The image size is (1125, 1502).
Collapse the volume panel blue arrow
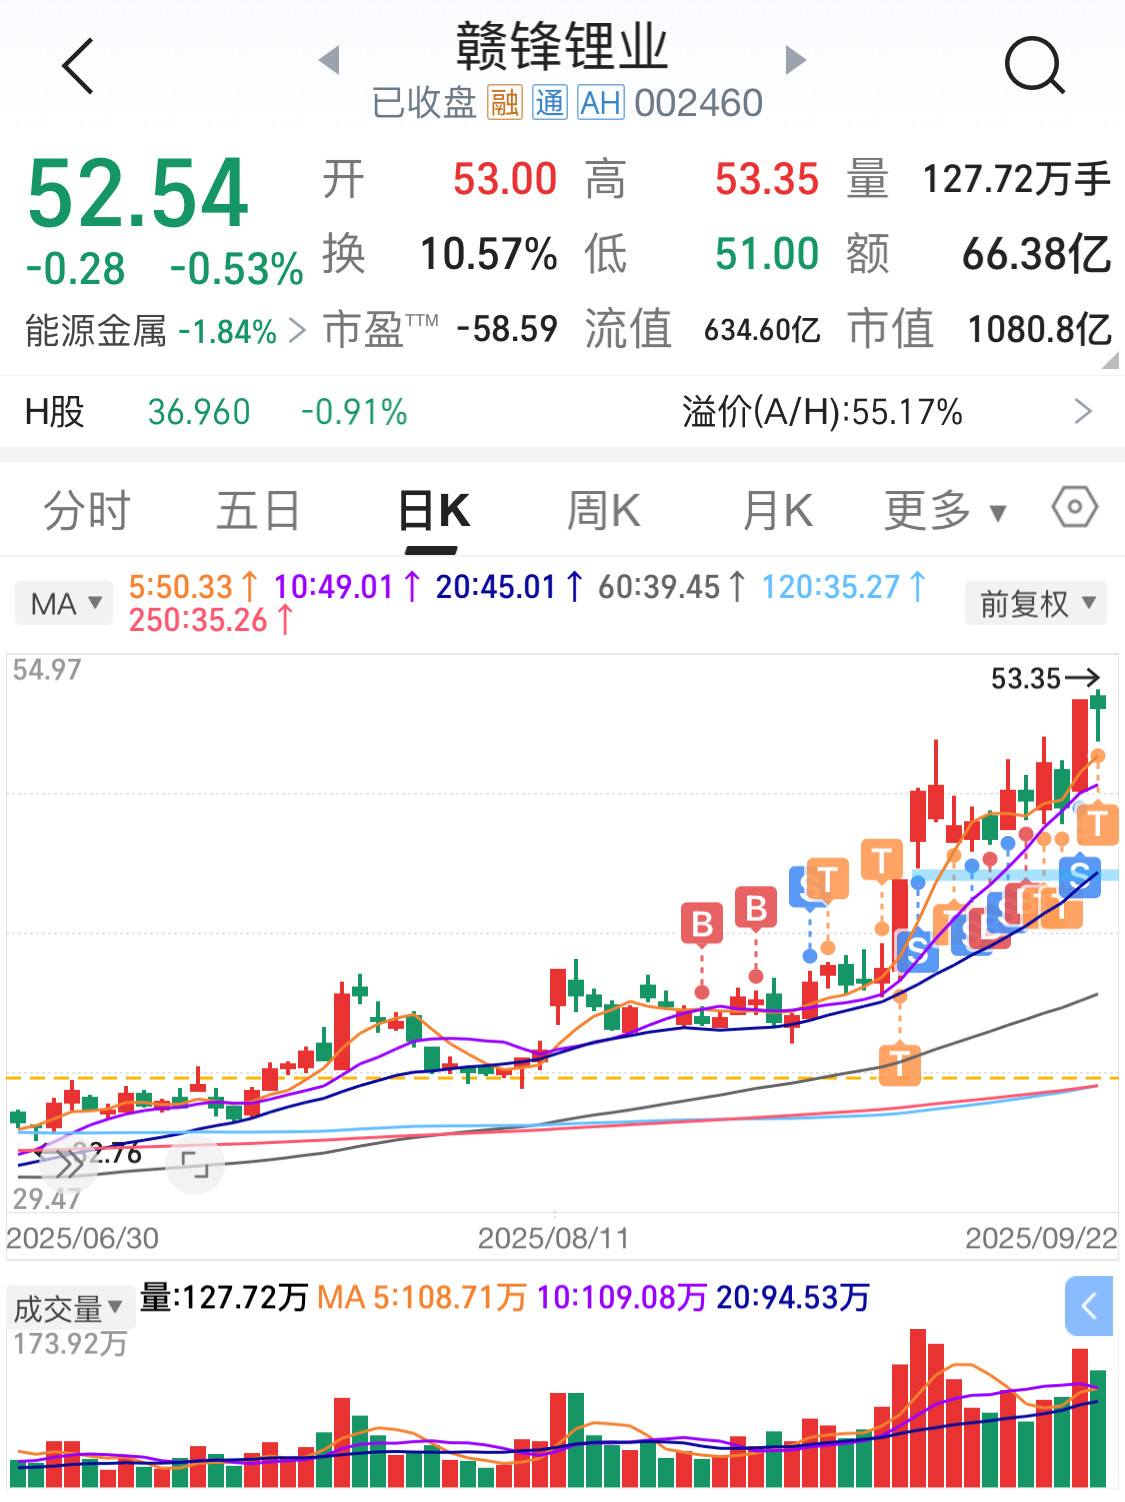[1089, 1306]
